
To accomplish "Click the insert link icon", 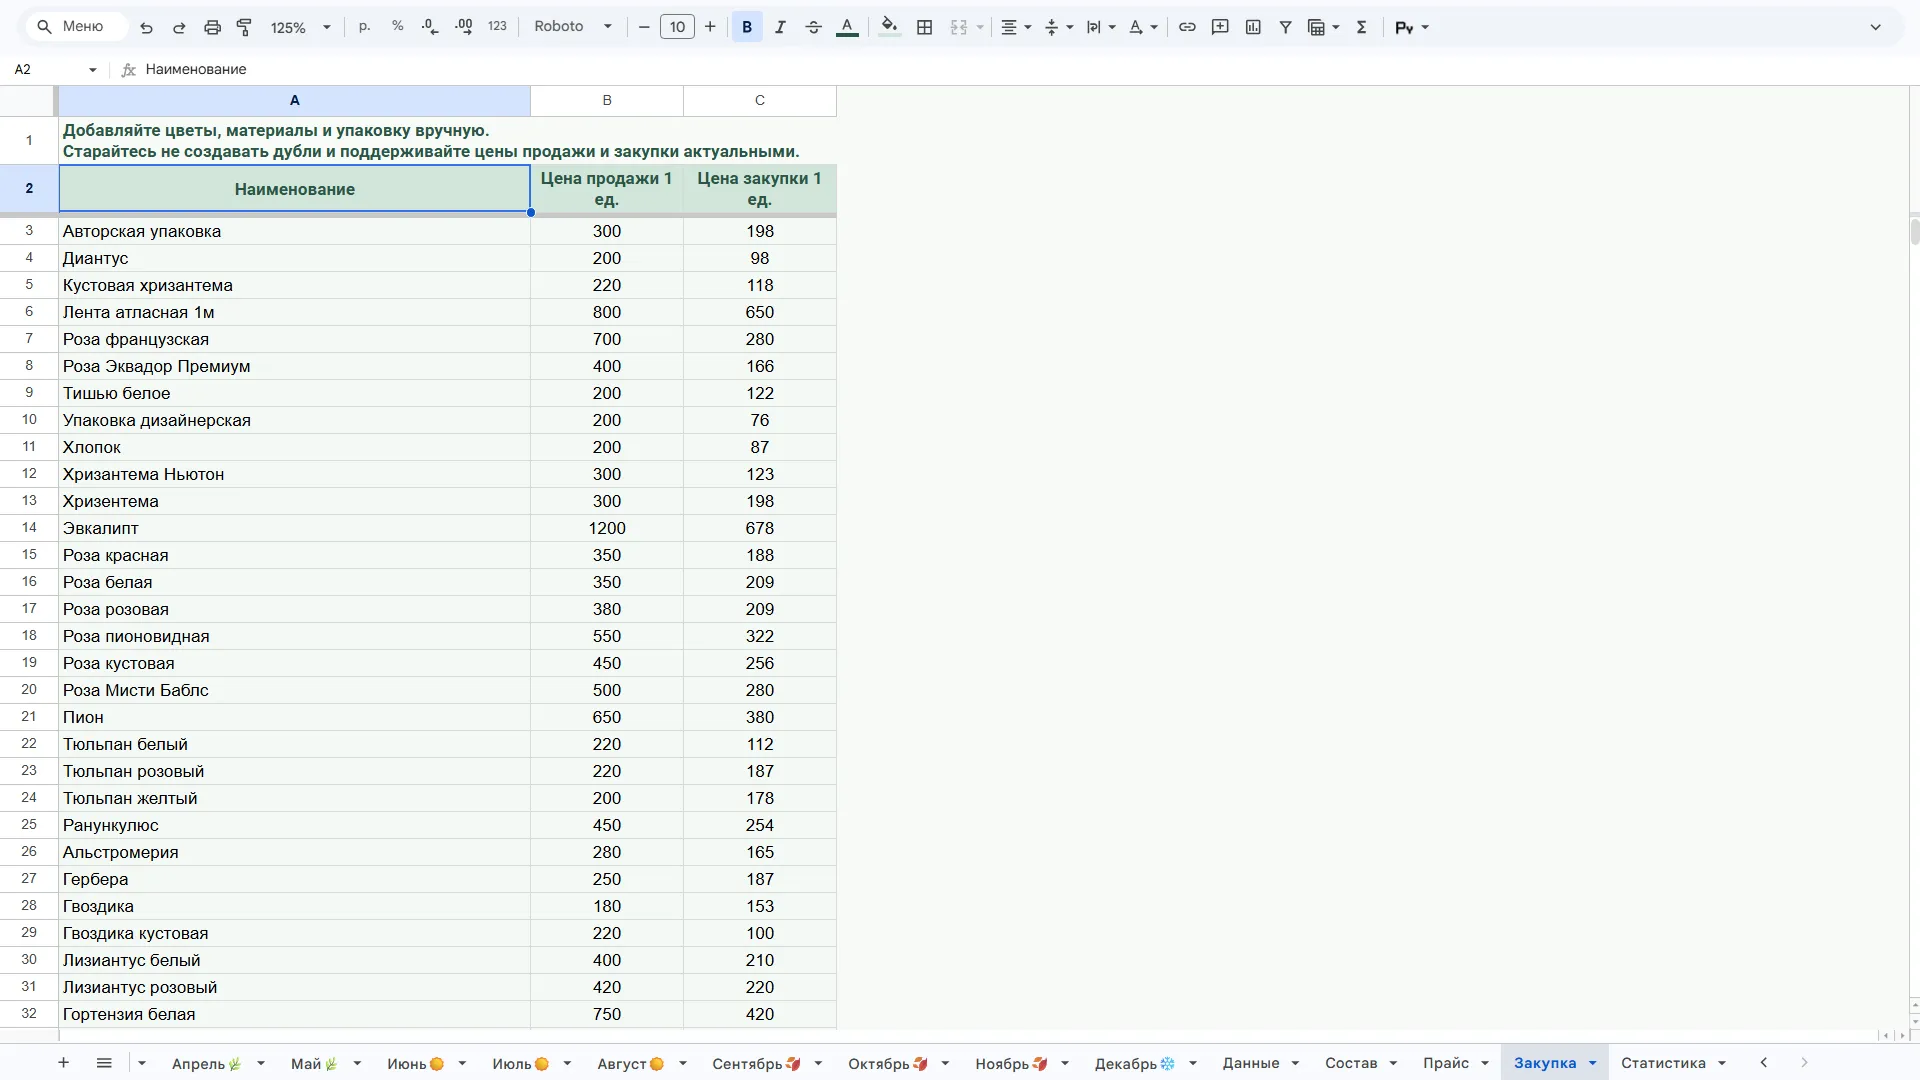I will (x=1187, y=27).
